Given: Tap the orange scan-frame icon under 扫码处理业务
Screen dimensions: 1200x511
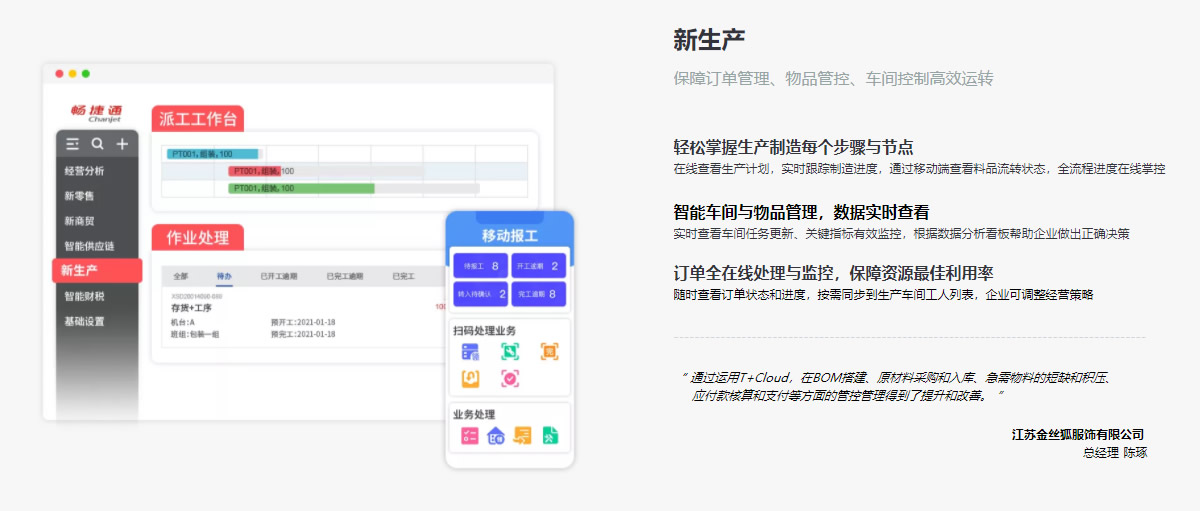Looking at the screenshot, I should [549, 351].
